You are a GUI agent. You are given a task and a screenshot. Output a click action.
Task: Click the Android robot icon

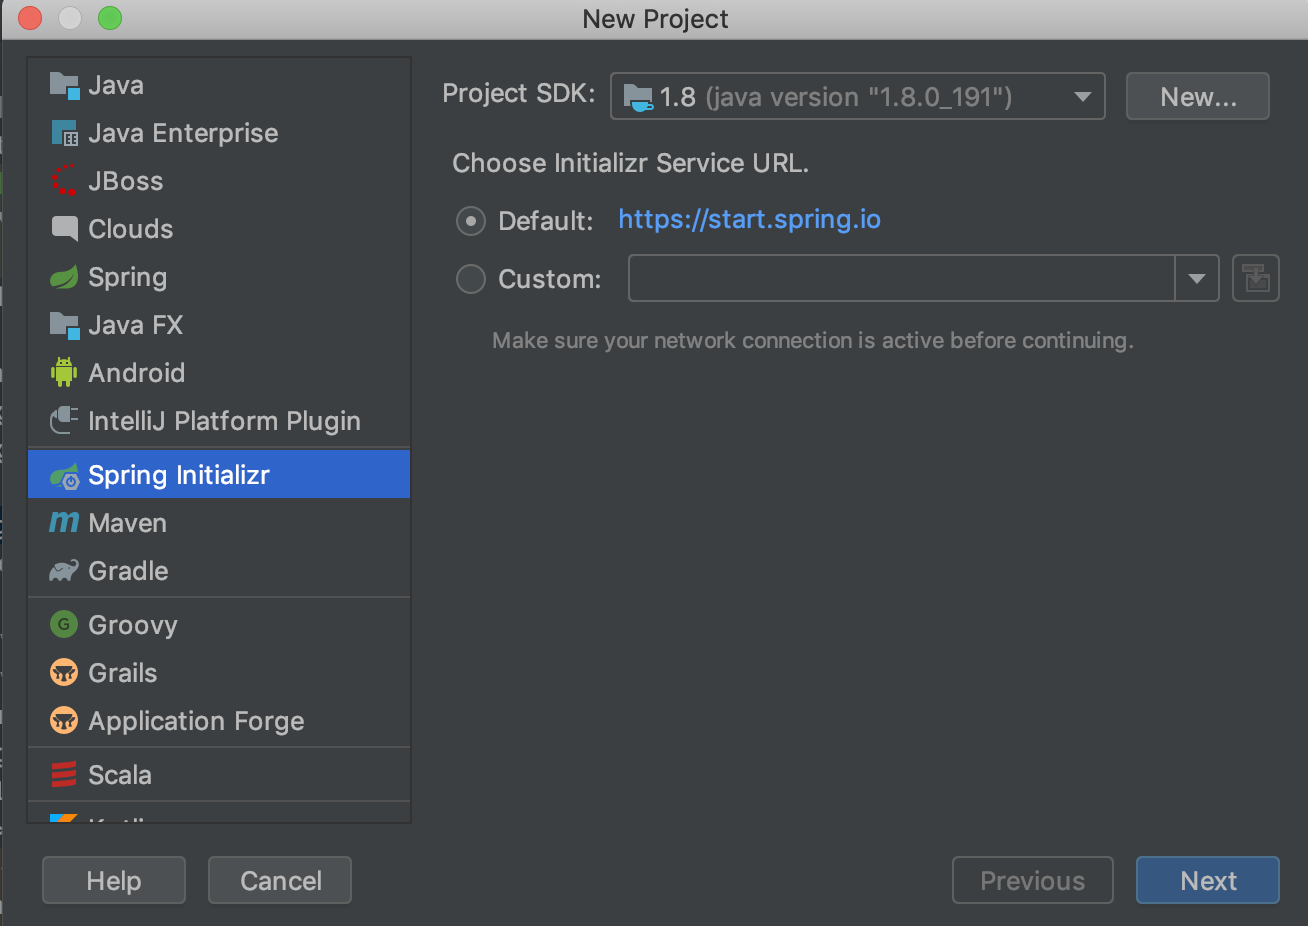coord(64,373)
